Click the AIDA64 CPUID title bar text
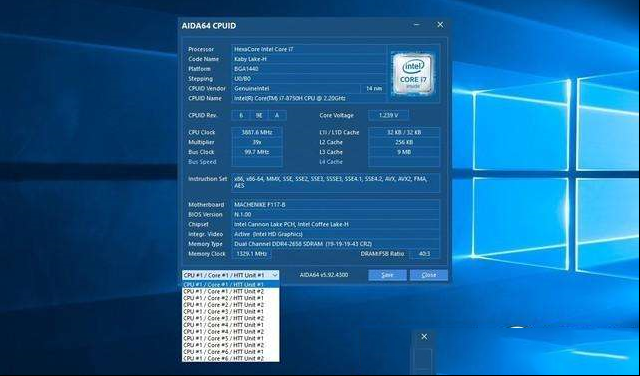Image resolution: width=640 pixels, height=376 pixels. tap(209, 26)
